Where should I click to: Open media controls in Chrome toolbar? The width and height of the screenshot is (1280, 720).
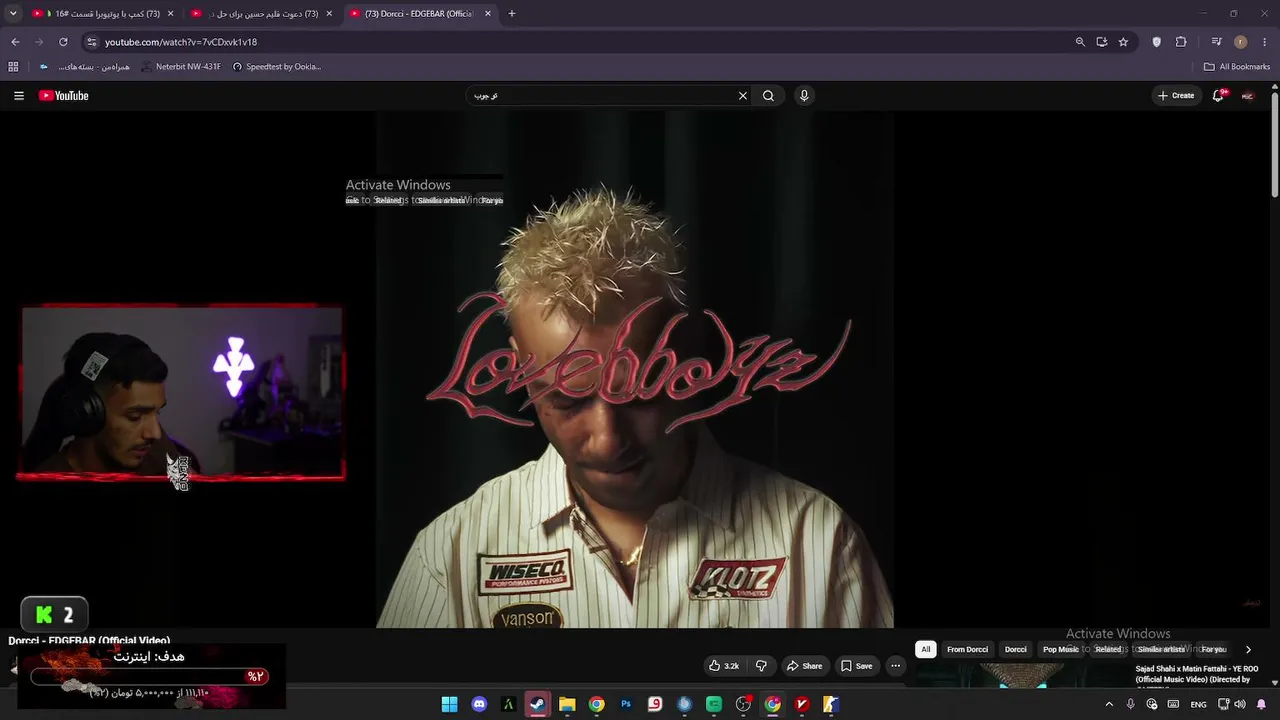1216,42
